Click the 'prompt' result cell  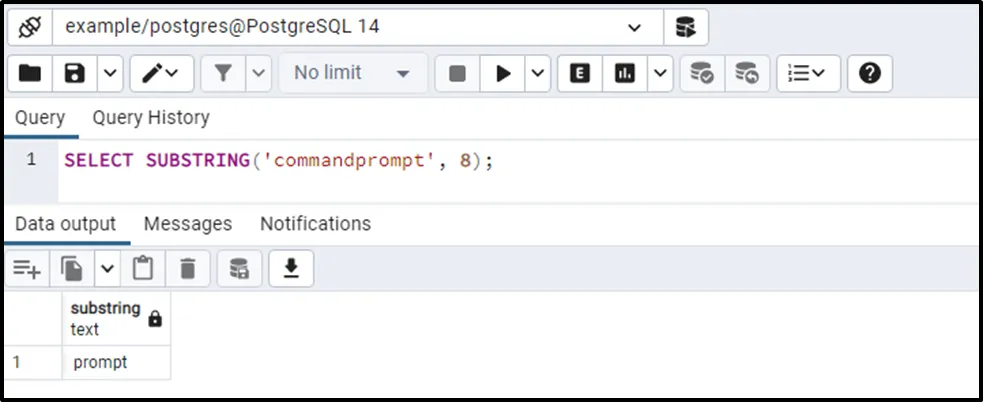(x=115, y=362)
